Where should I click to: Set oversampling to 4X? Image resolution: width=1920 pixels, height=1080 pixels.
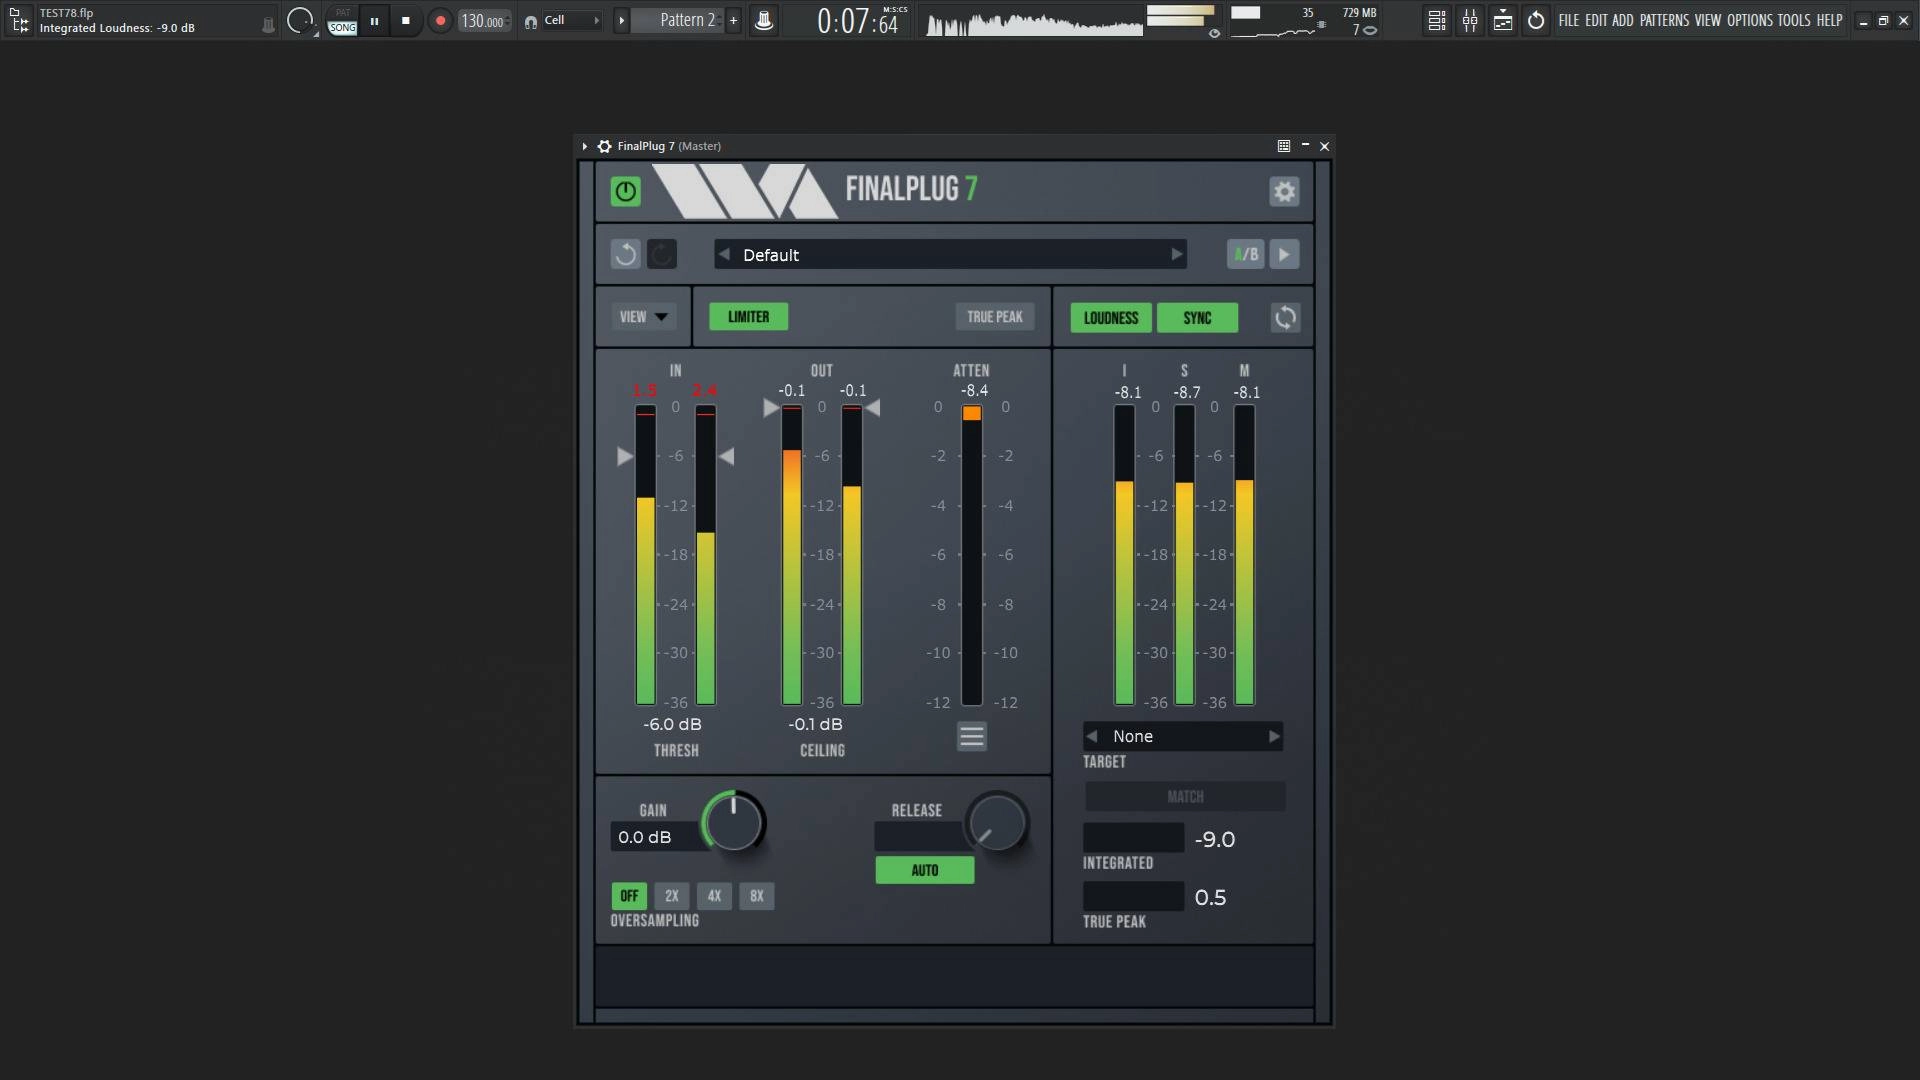pos(714,896)
